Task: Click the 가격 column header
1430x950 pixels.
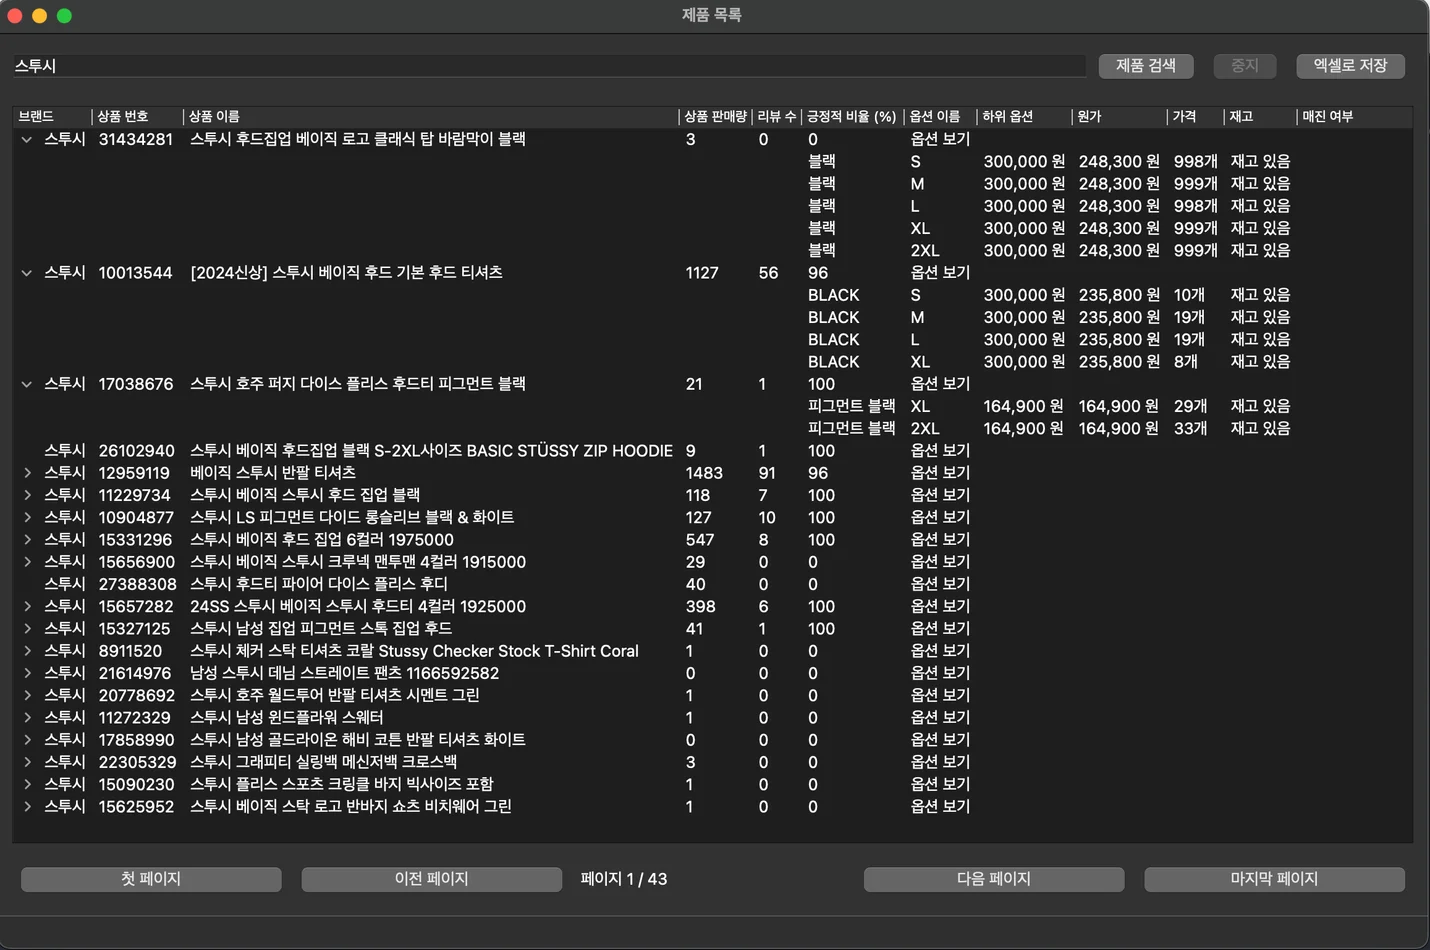Action: point(1195,117)
